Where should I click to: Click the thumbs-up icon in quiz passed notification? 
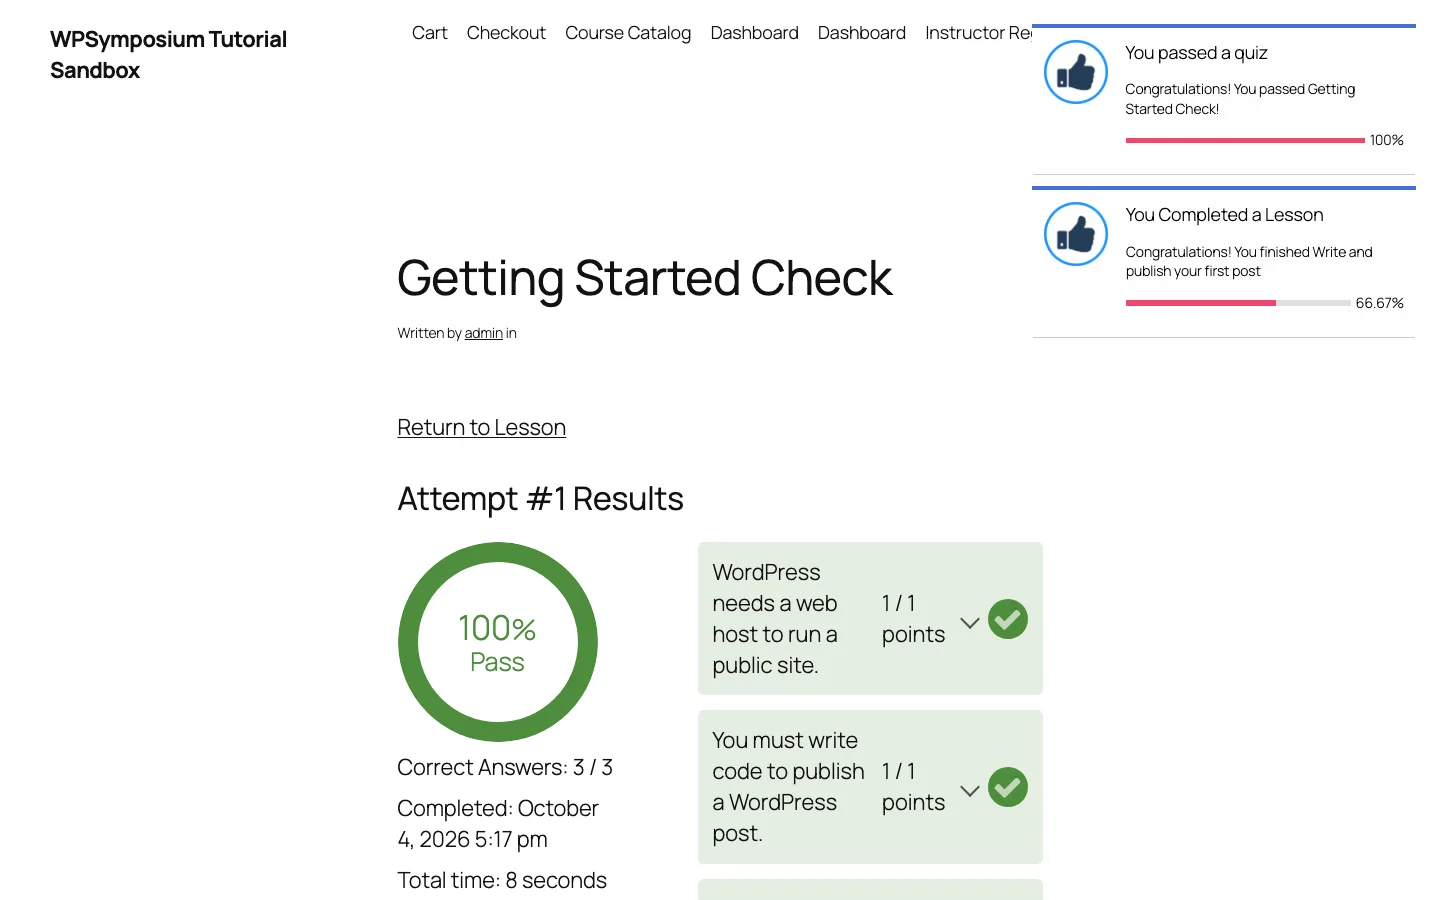pyautogui.click(x=1076, y=72)
